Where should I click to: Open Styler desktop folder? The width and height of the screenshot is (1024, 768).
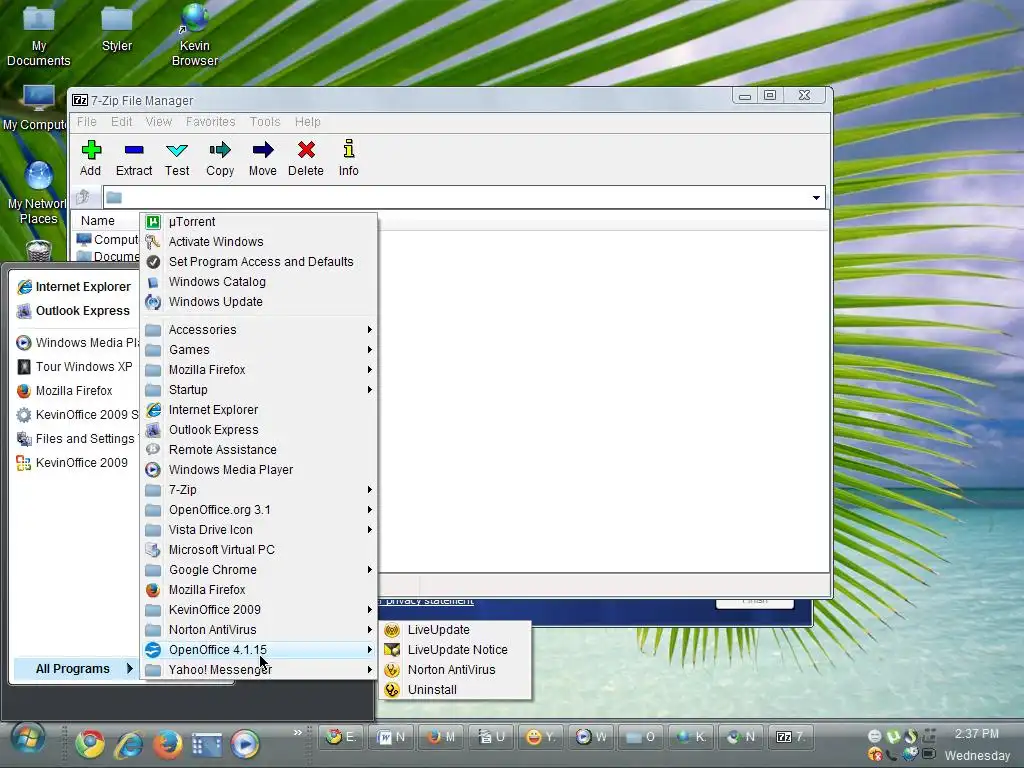point(117,29)
